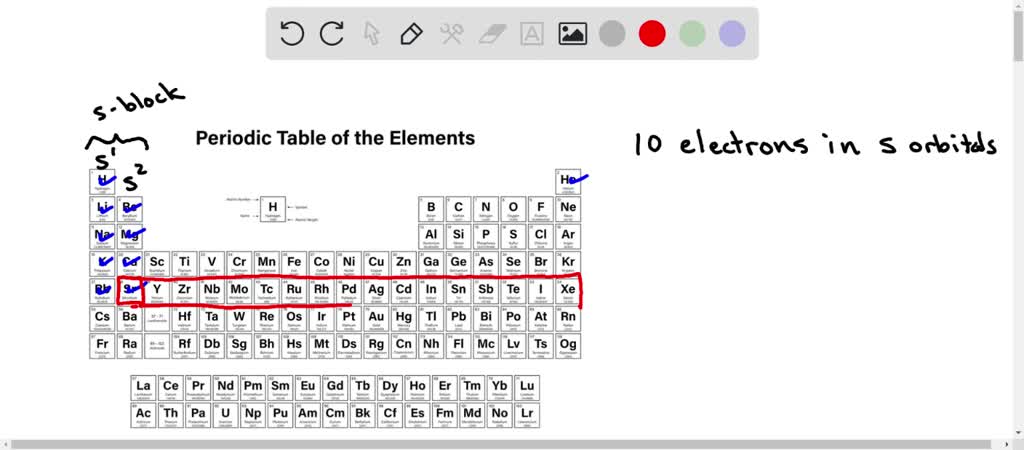The height and width of the screenshot is (450, 1024).
Task: Click the Lr cell in actinide row
Action: tap(527, 414)
